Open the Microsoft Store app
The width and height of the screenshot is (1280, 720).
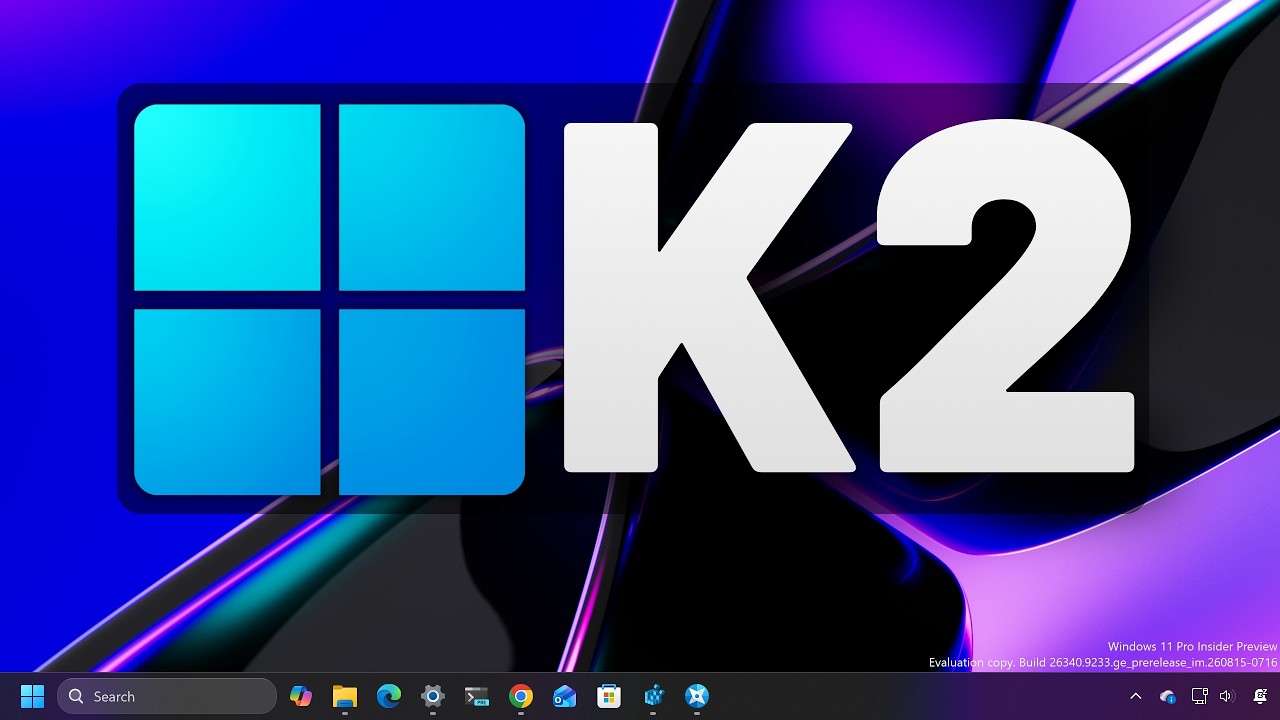pyautogui.click(x=609, y=696)
